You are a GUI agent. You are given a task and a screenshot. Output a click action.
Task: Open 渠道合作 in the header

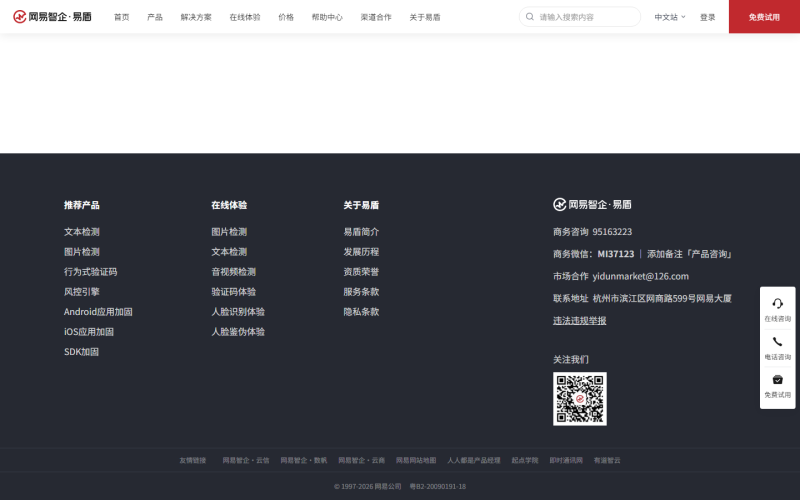coord(376,17)
